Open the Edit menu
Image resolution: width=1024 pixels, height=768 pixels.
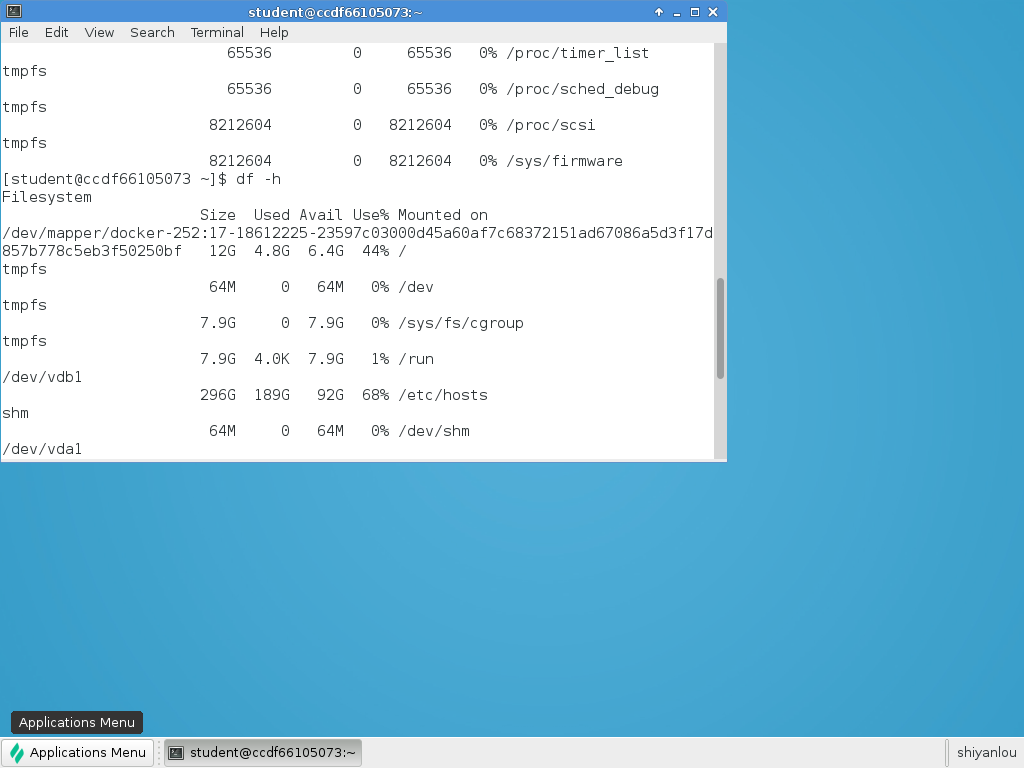click(57, 32)
